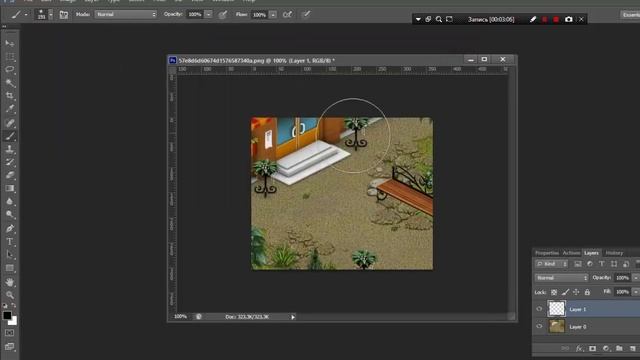
Task: Click the options bar Opacity value field
Action: click(195, 15)
